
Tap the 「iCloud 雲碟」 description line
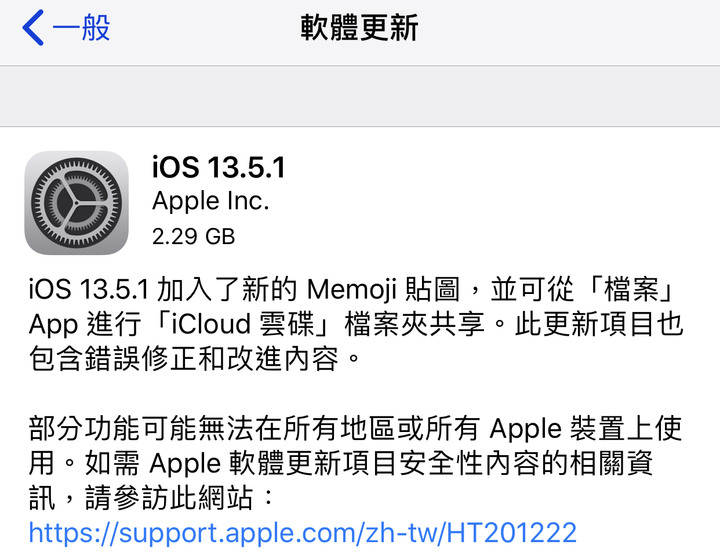356,324
